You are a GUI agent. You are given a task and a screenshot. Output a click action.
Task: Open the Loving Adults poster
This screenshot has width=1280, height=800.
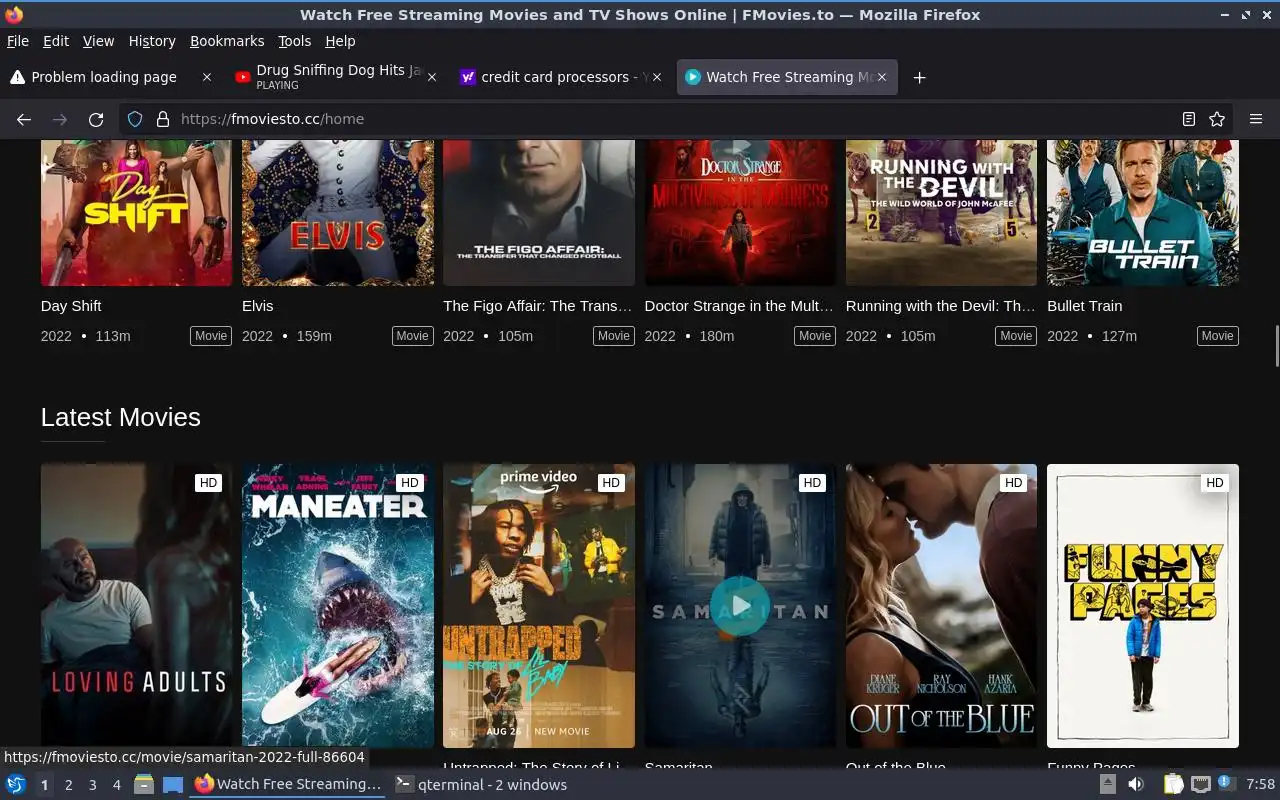click(136, 606)
